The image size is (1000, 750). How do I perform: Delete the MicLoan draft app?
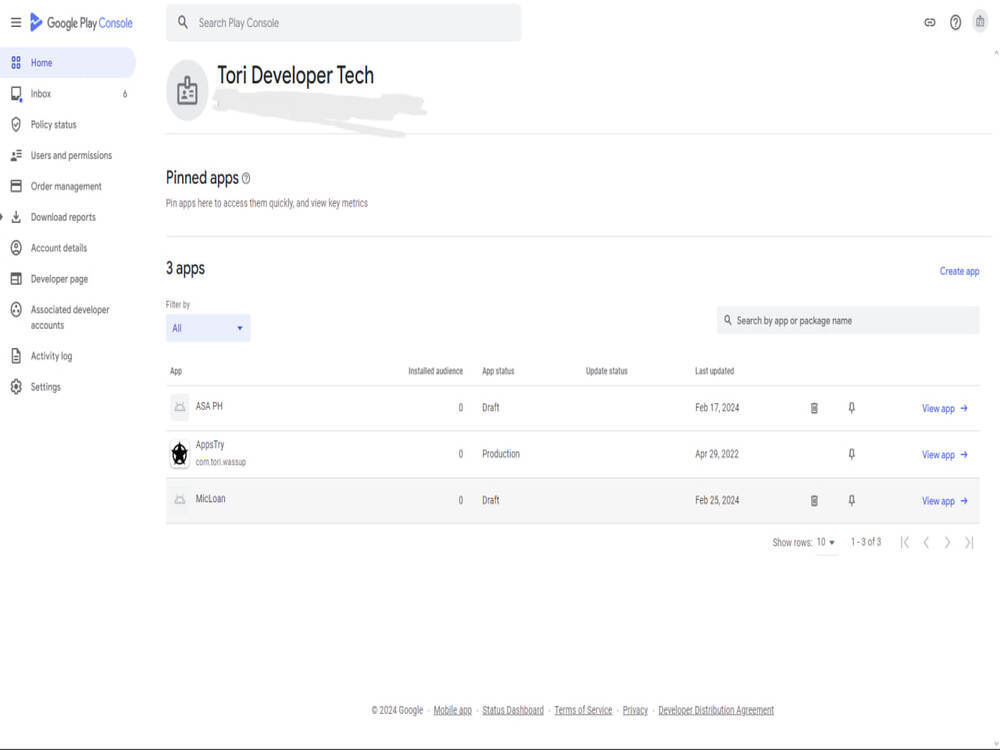[815, 500]
